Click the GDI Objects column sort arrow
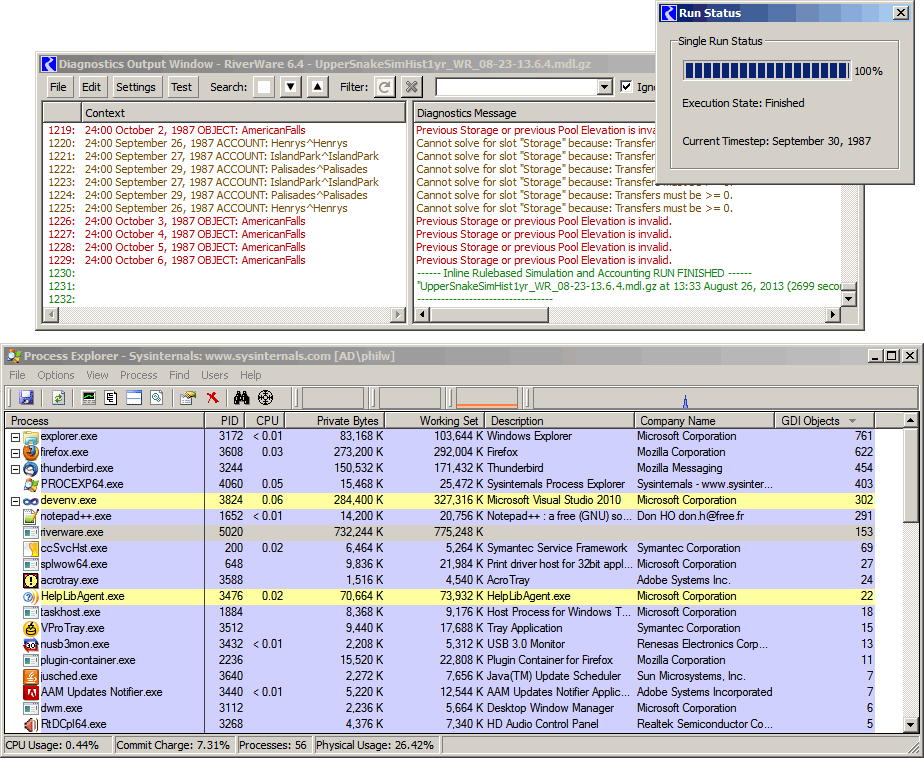The image size is (924, 758). [x=852, y=421]
